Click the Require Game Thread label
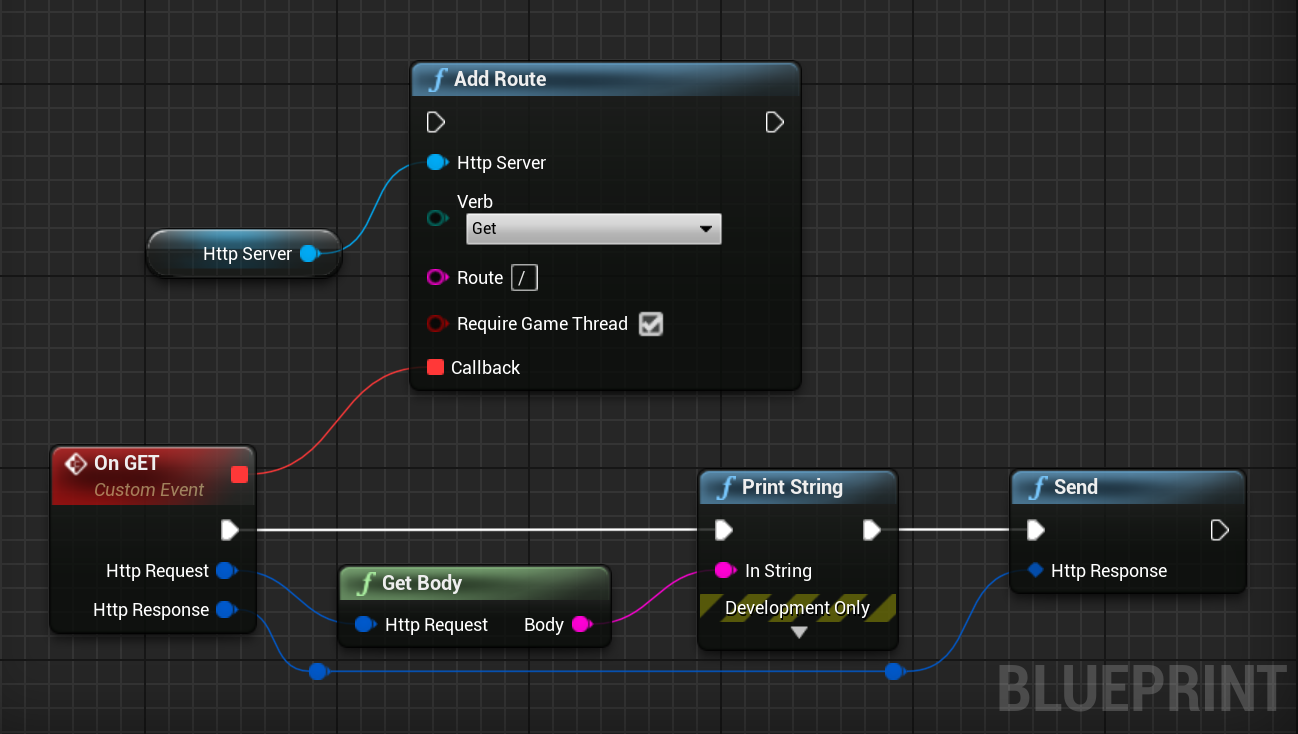Screen dimensions: 1298x734 (542, 324)
